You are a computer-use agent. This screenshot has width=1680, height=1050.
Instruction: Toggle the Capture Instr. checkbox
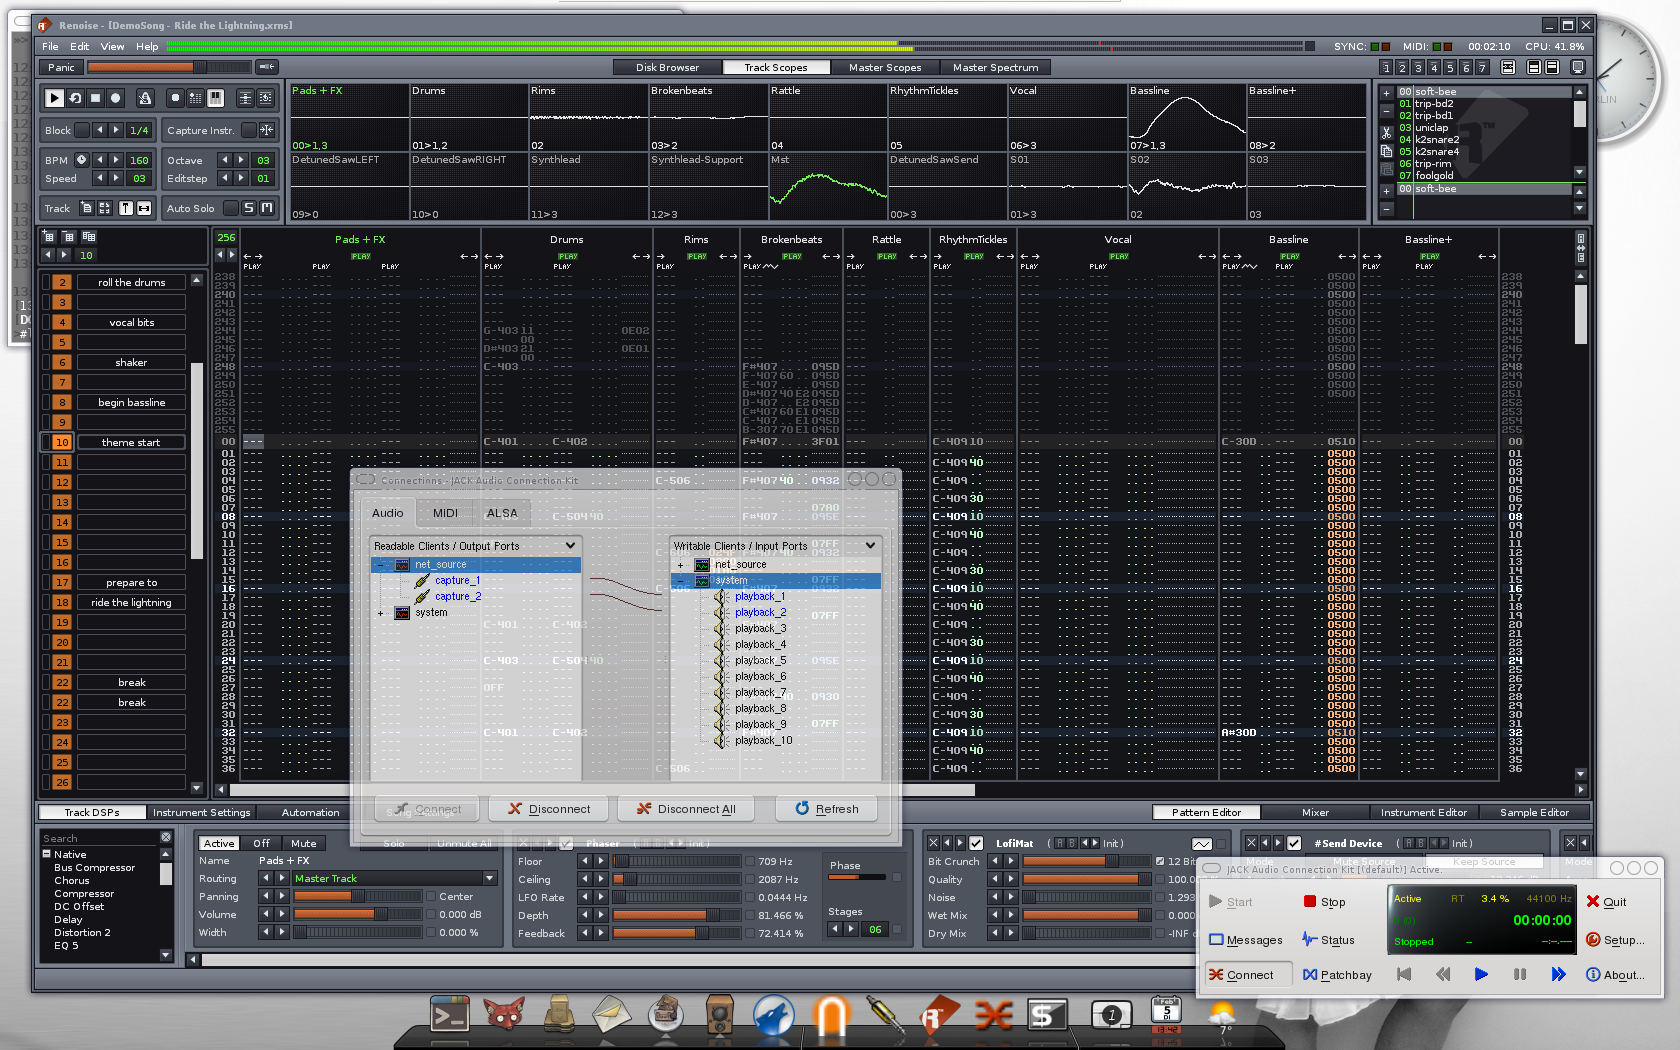point(247,130)
